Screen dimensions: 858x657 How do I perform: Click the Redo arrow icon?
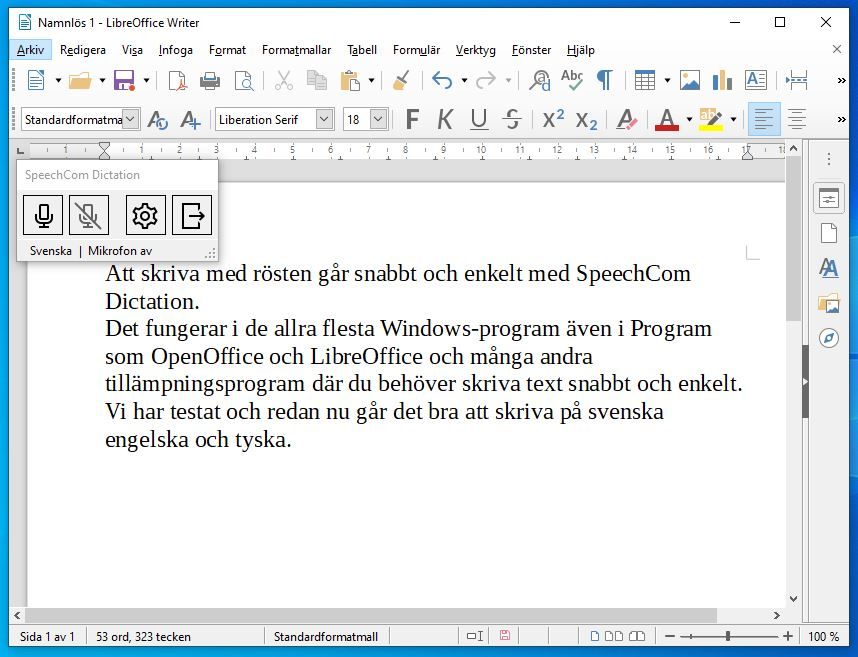click(485, 81)
